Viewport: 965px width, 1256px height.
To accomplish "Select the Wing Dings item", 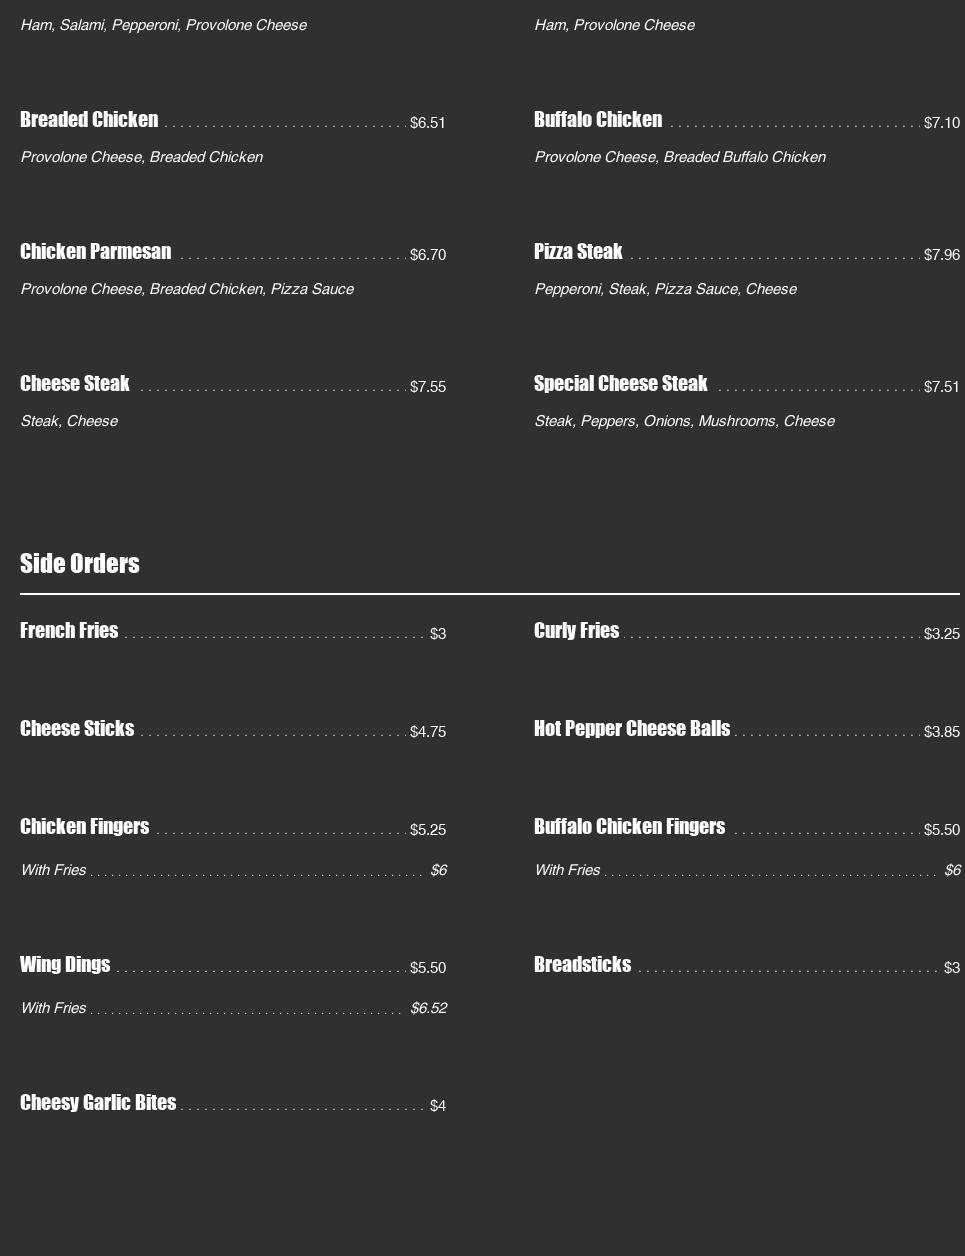I will [65, 965].
